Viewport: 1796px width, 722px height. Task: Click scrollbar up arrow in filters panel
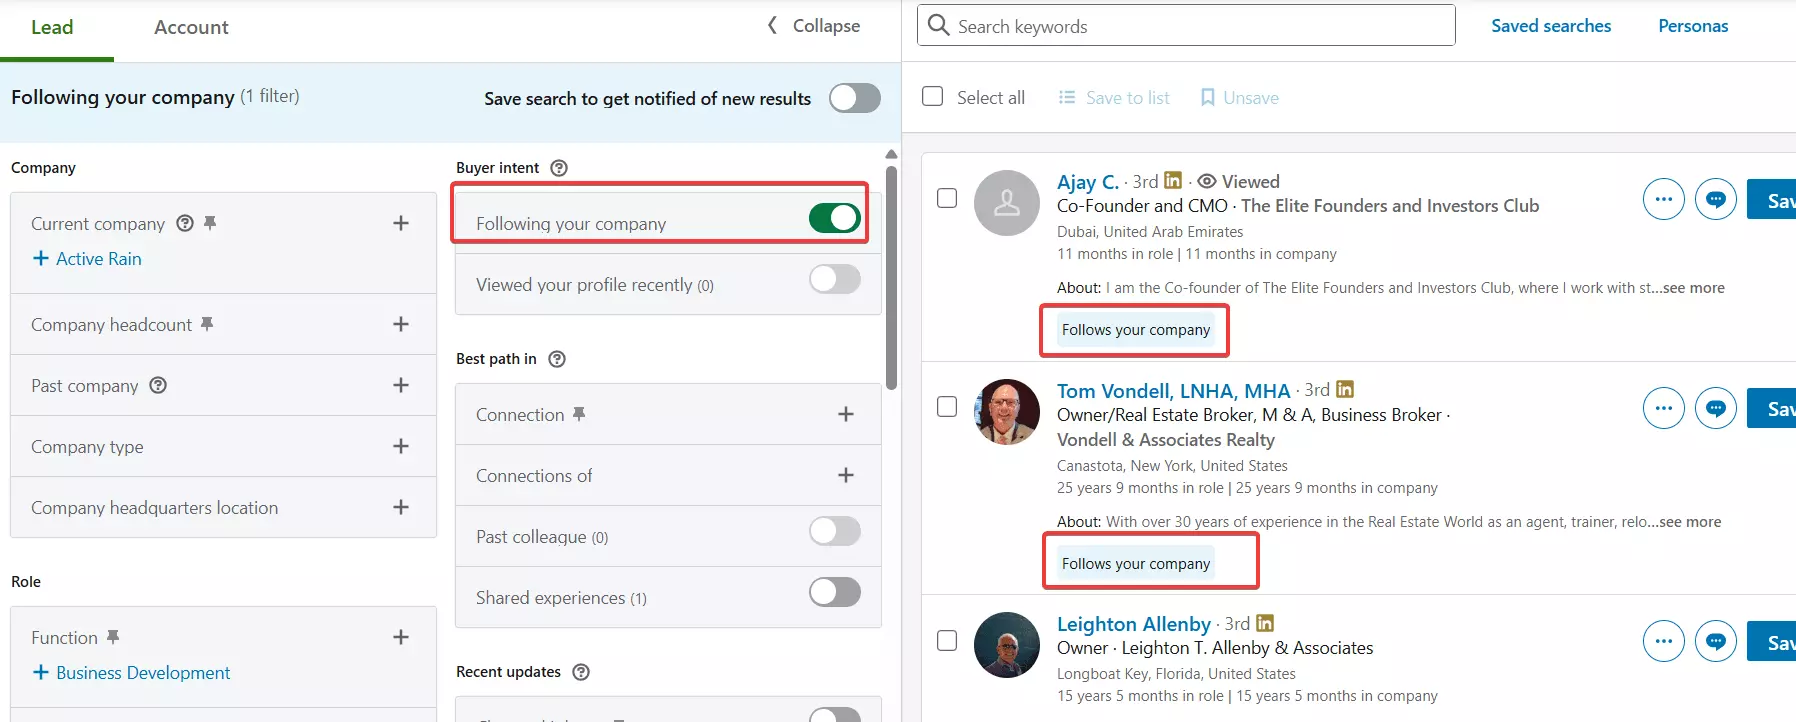pyautogui.click(x=891, y=155)
